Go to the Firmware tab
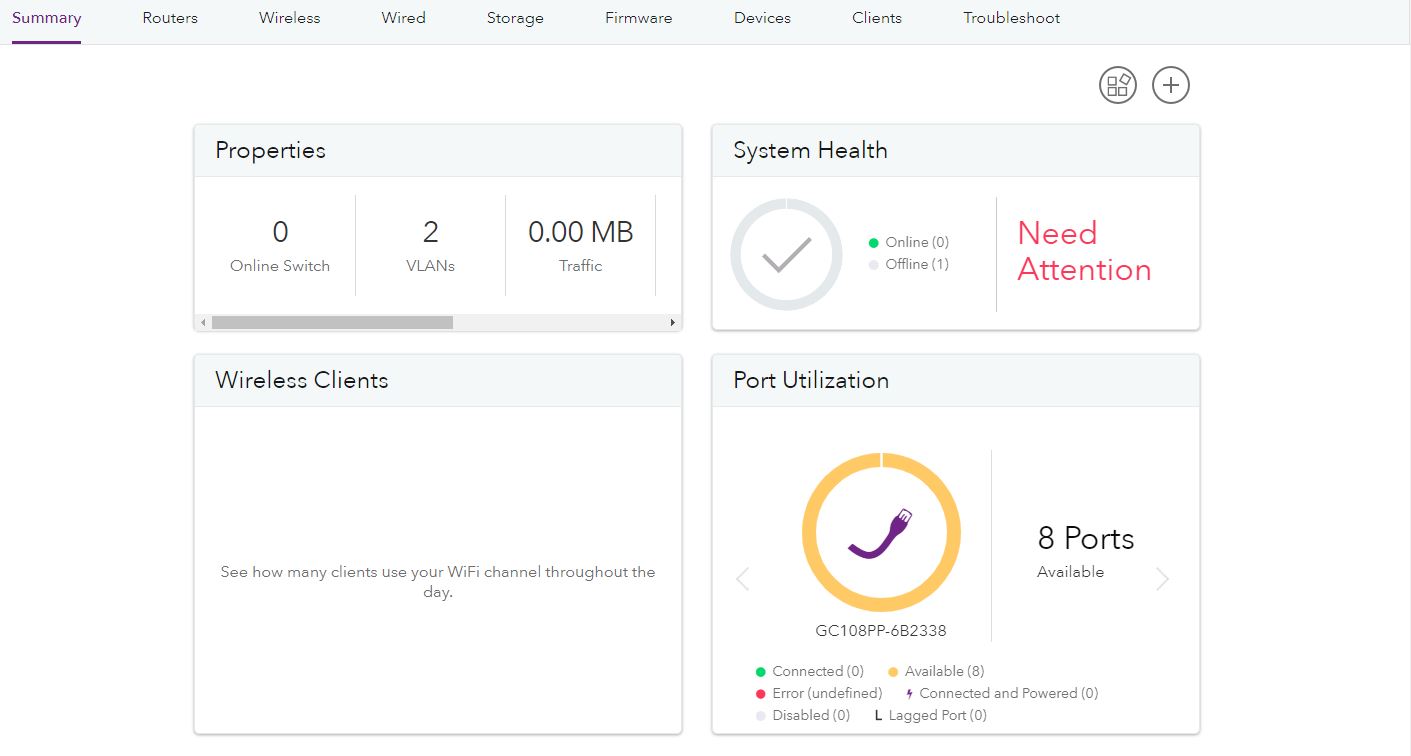This screenshot has width=1411, height=756. pos(638,18)
